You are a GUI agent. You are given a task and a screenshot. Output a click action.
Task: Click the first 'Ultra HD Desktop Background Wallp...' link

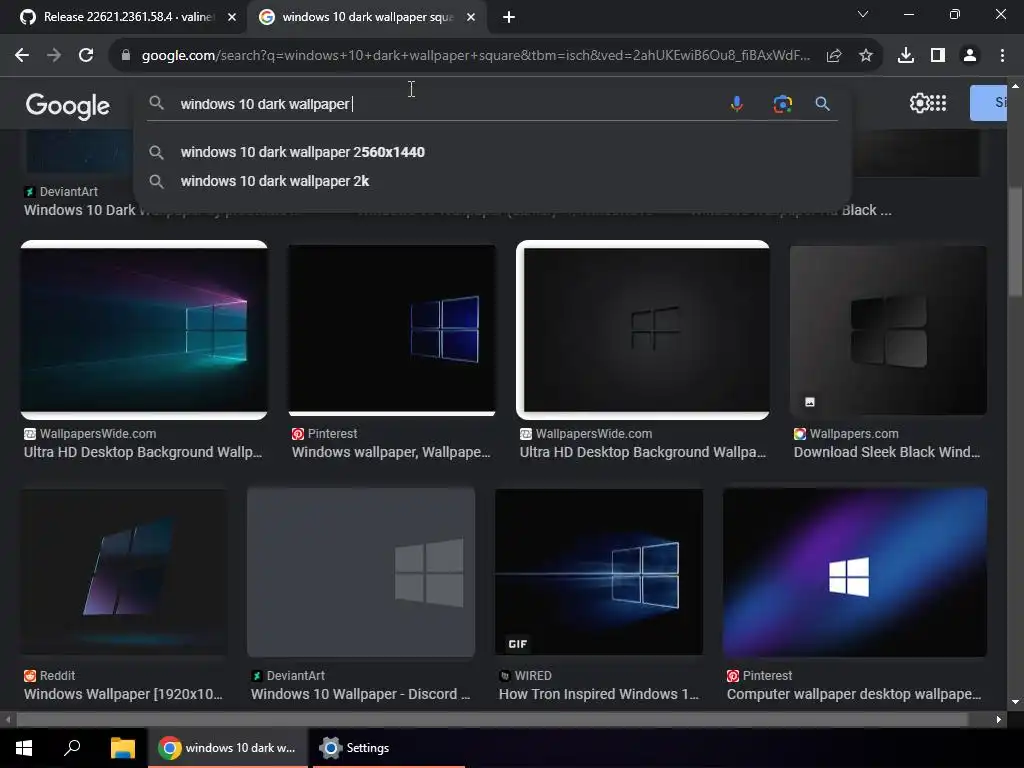coord(142,452)
